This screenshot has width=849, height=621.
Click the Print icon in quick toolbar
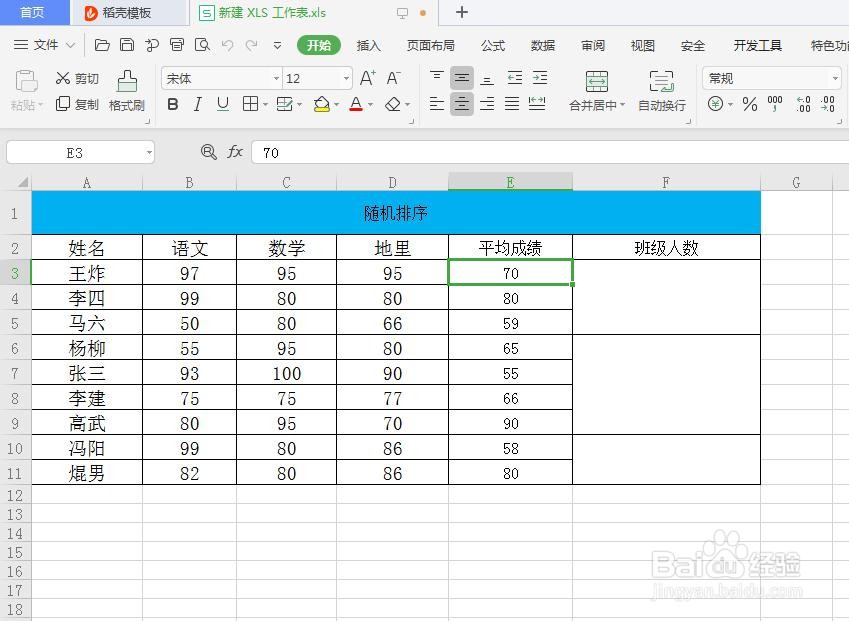pyautogui.click(x=177, y=45)
